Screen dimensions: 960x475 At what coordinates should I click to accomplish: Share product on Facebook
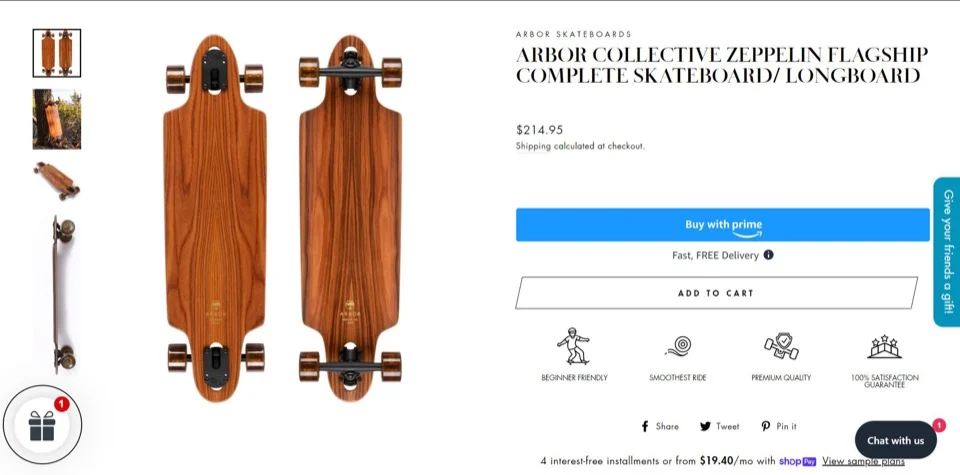tap(660, 426)
